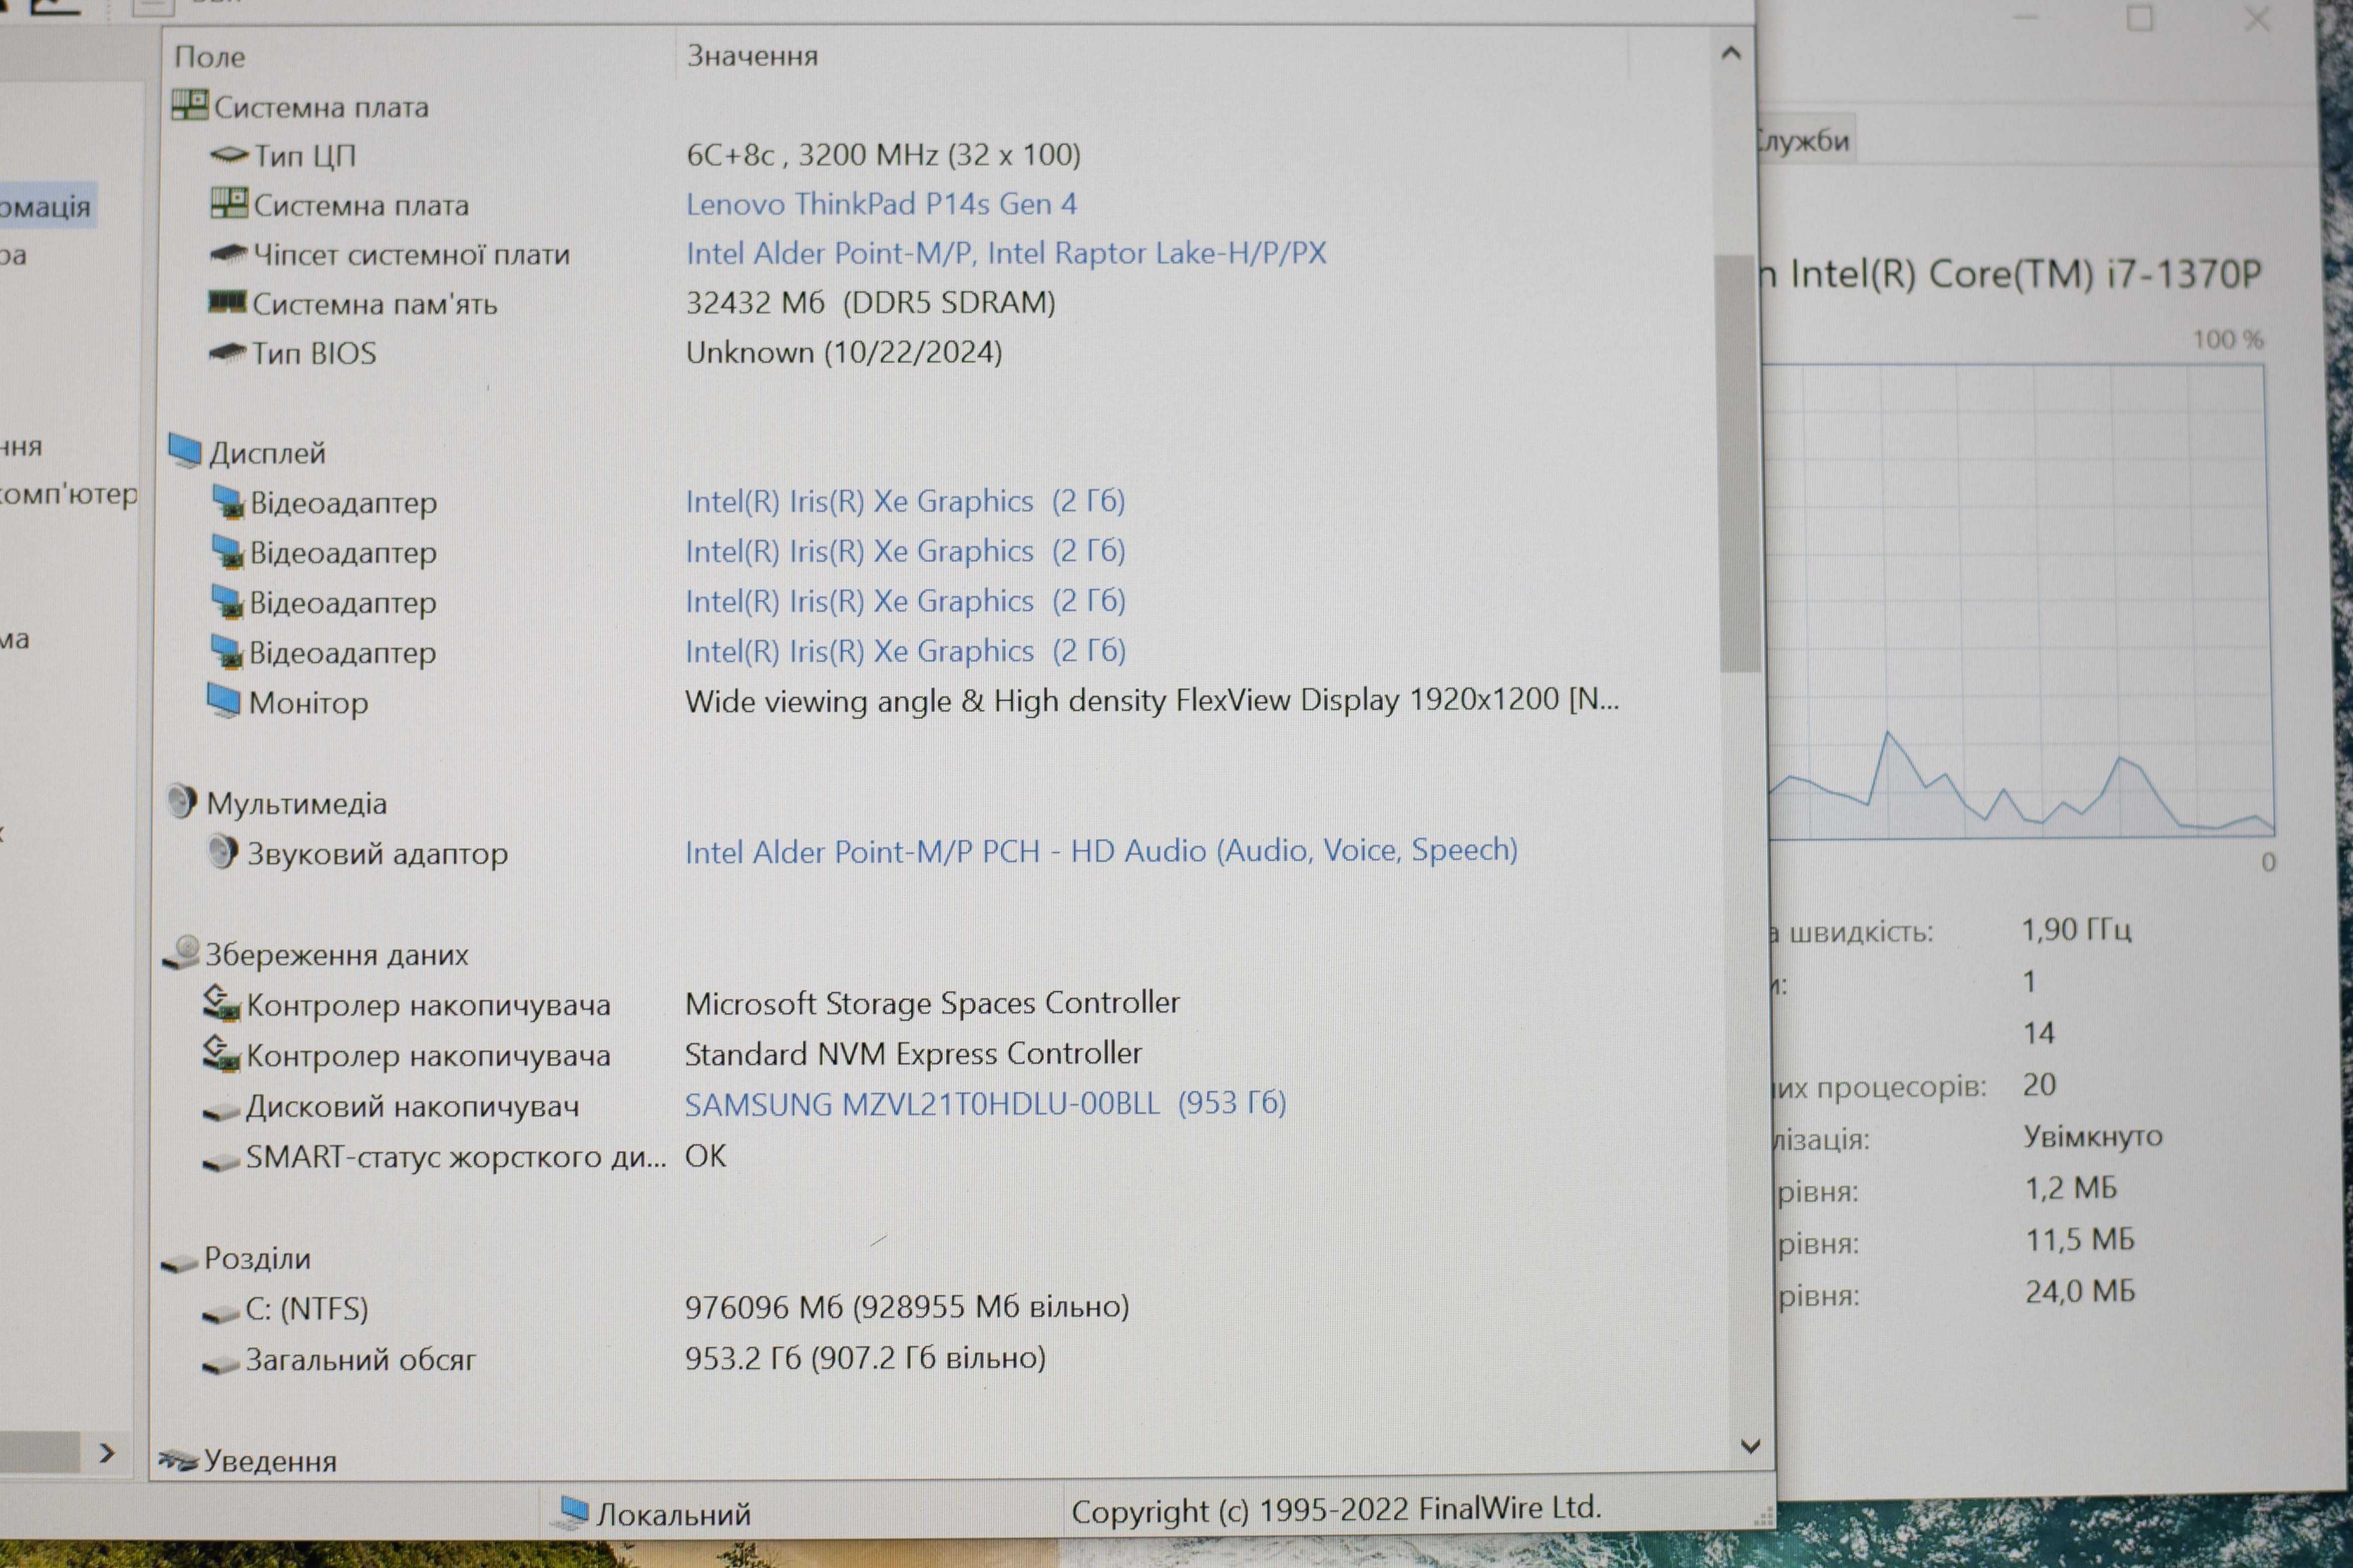Click the 24,0 МБ cache value
Viewport: 2353px width, 1568px height.
pyautogui.click(x=2080, y=1291)
